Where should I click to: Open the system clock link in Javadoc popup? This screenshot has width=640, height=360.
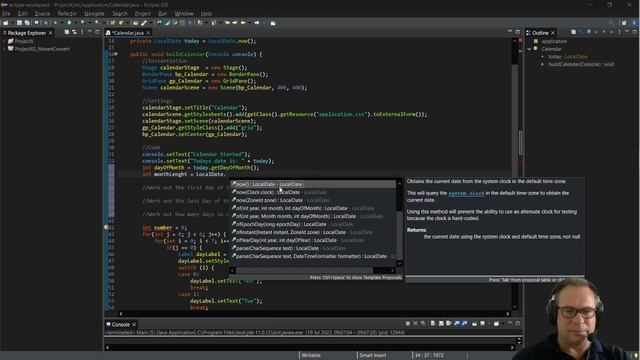pyautogui.click(x=466, y=193)
